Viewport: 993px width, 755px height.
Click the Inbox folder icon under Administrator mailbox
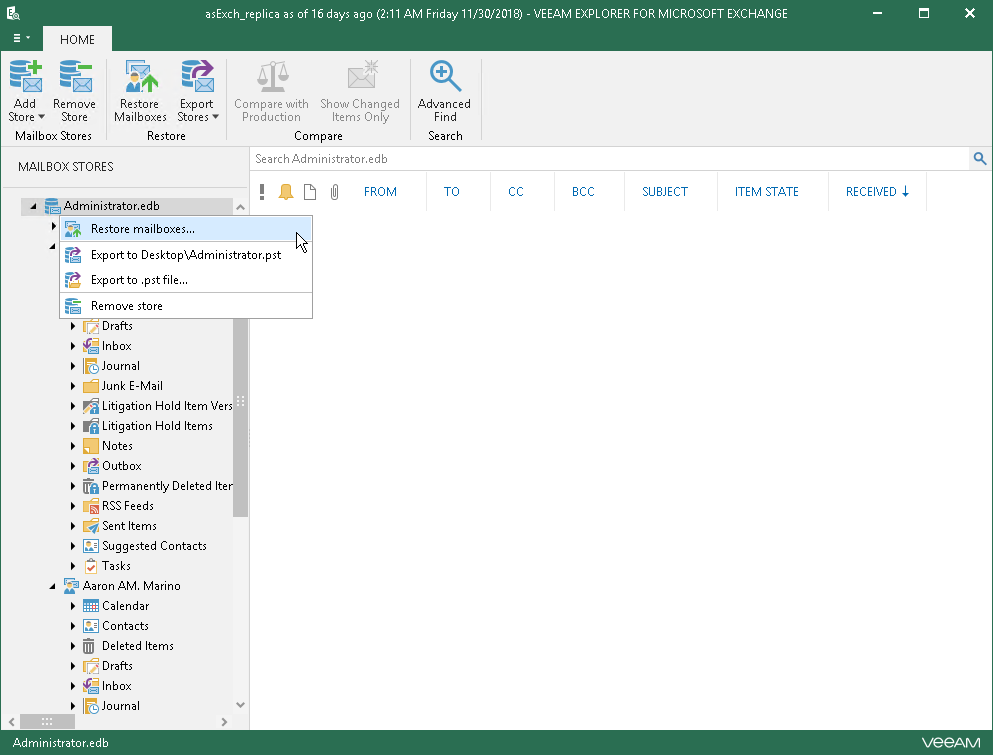91,346
